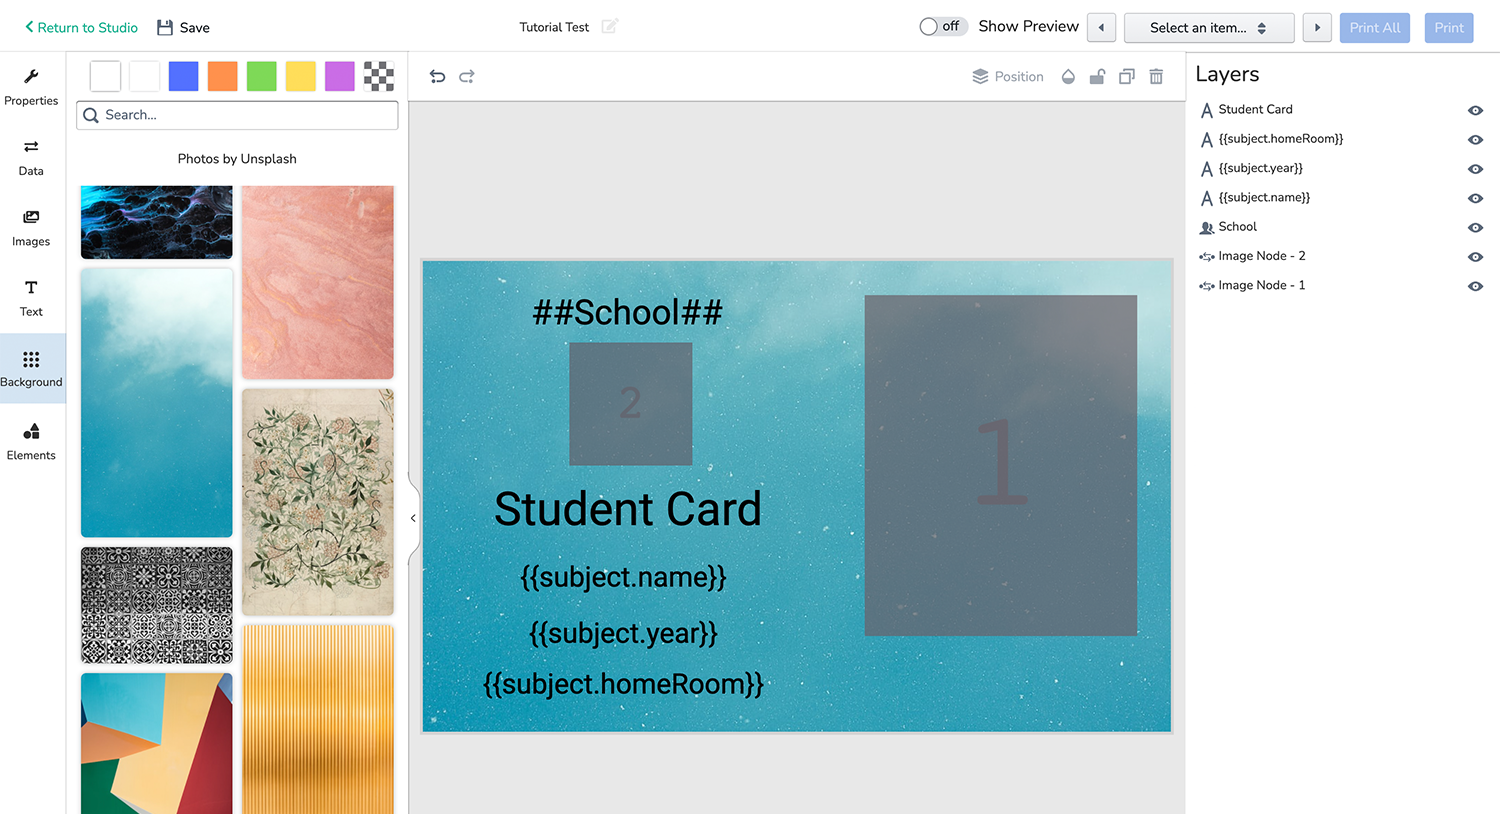Click the Print All button
Viewport: 1500px width, 833px height.
point(1375,27)
